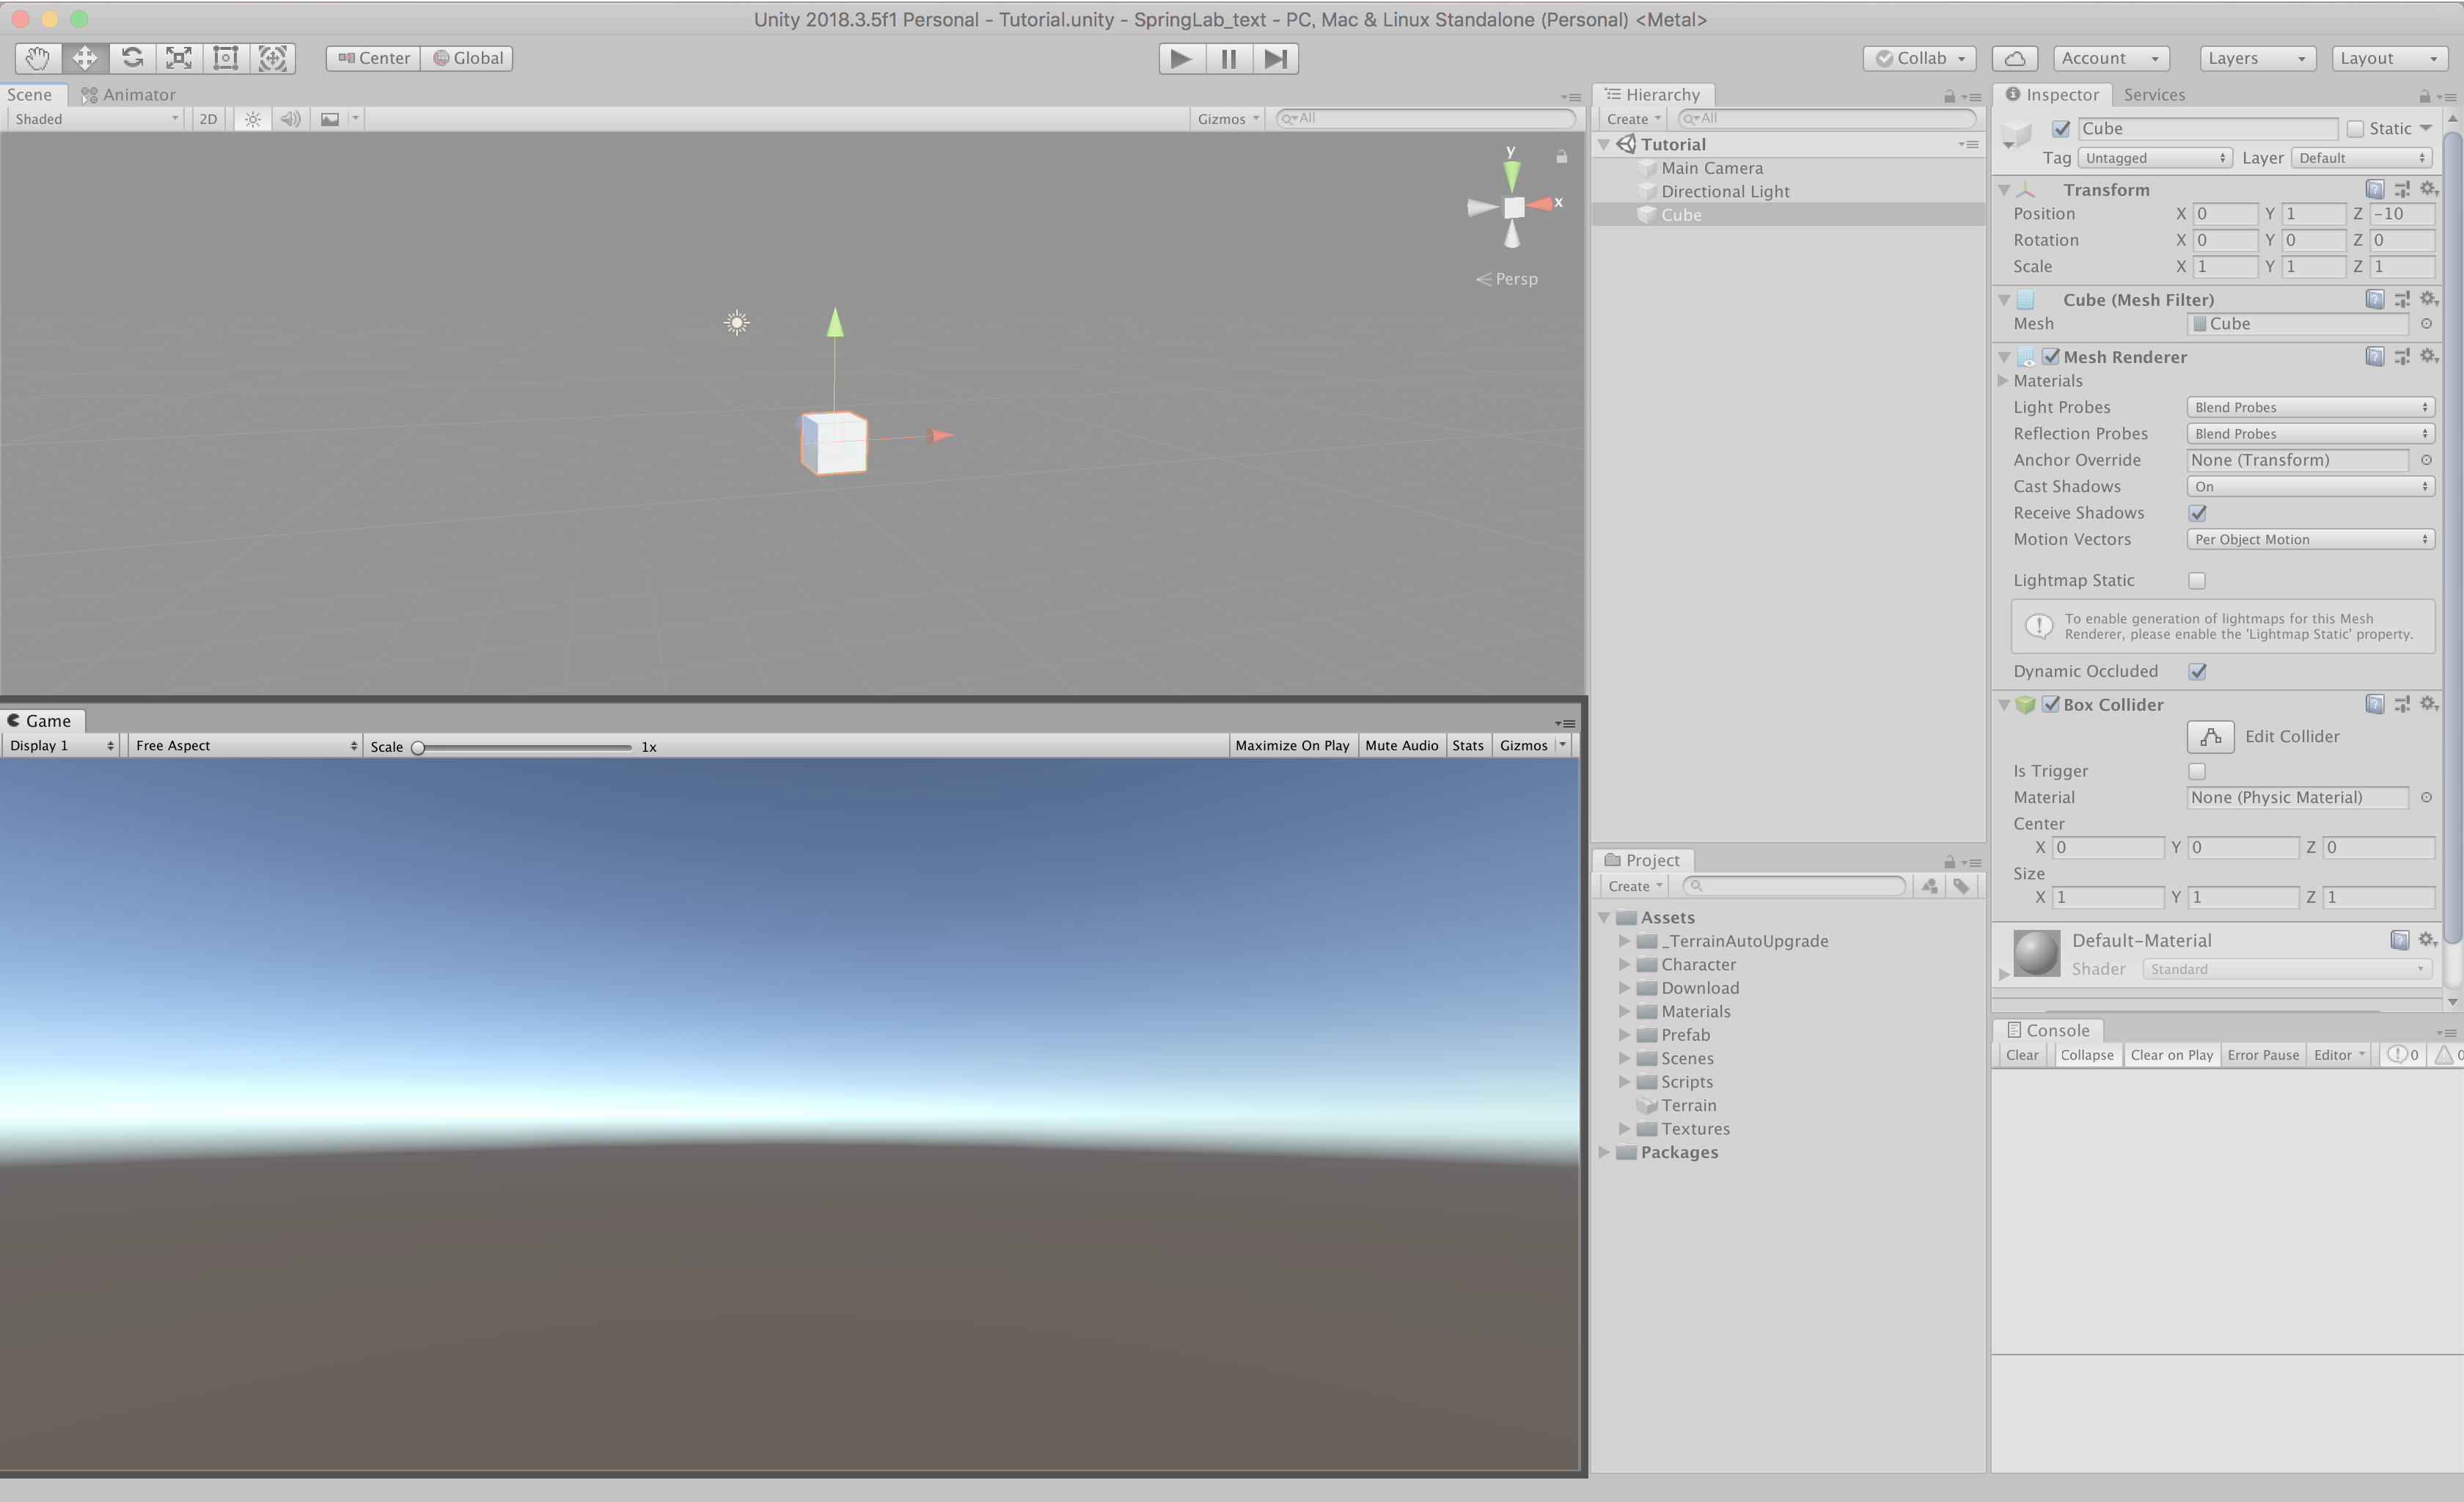Open the Layers dropdown
This screenshot has height=1502, width=2464.
coord(2257,58)
